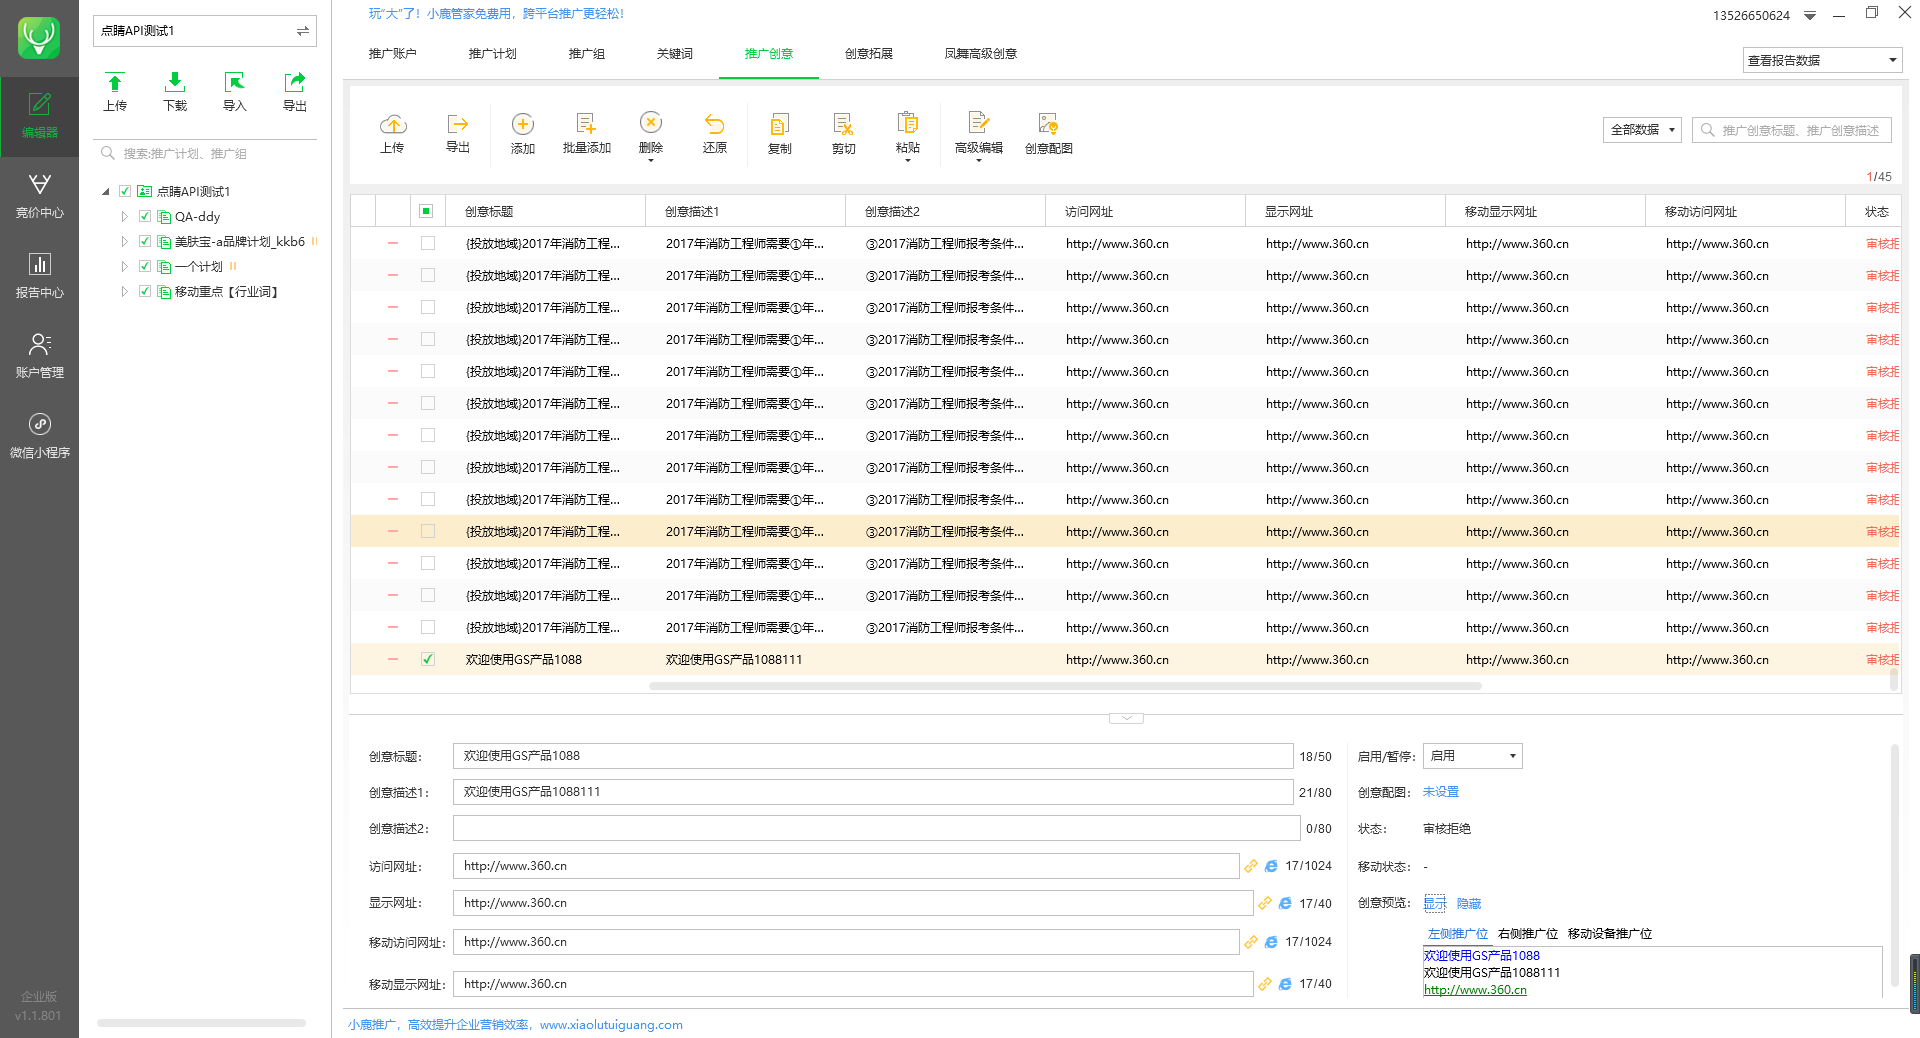The height and width of the screenshot is (1038, 1920).
Task: Open 报告中心 in the left sidebar
Action: (x=39, y=276)
